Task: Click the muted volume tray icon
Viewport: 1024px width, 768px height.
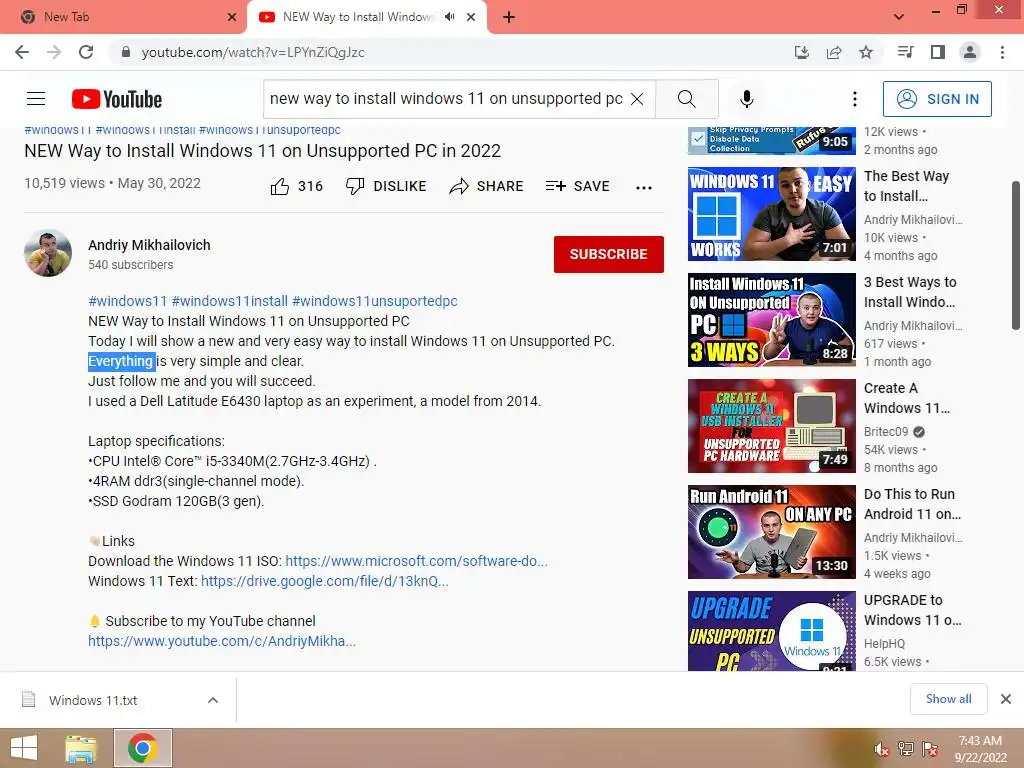Action: pos(881,749)
